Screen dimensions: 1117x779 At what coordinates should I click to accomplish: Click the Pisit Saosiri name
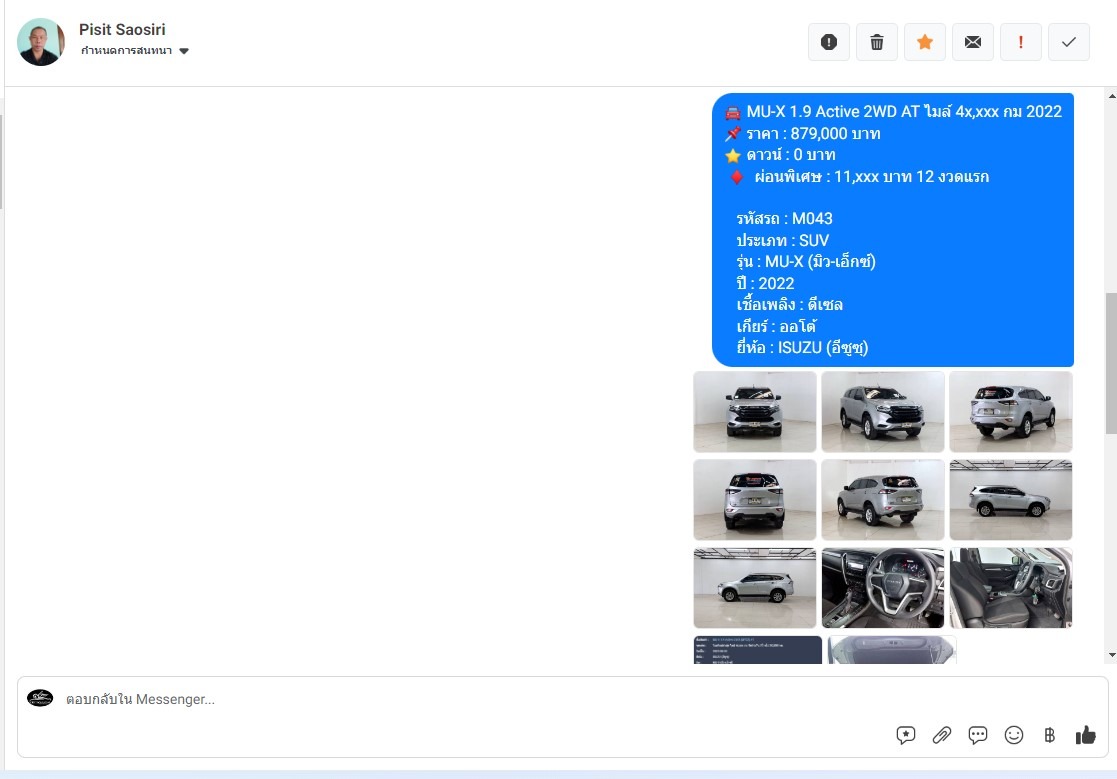tap(122, 29)
